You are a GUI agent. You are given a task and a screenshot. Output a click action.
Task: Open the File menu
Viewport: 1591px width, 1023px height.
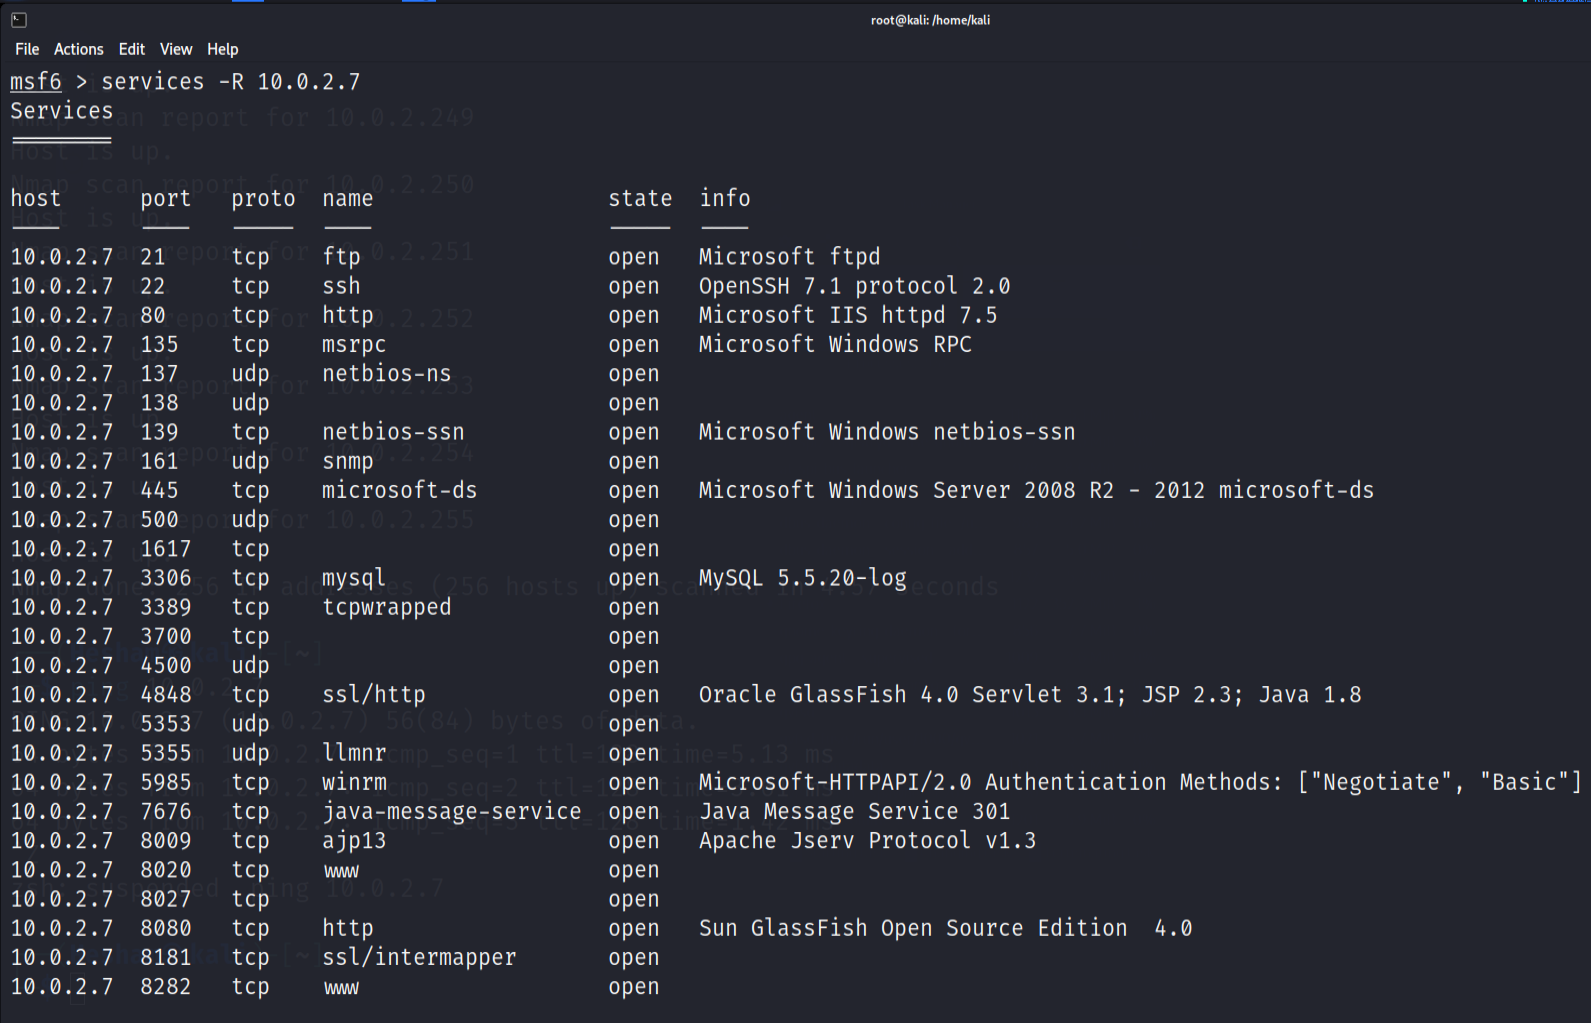click(x=27, y=49)
